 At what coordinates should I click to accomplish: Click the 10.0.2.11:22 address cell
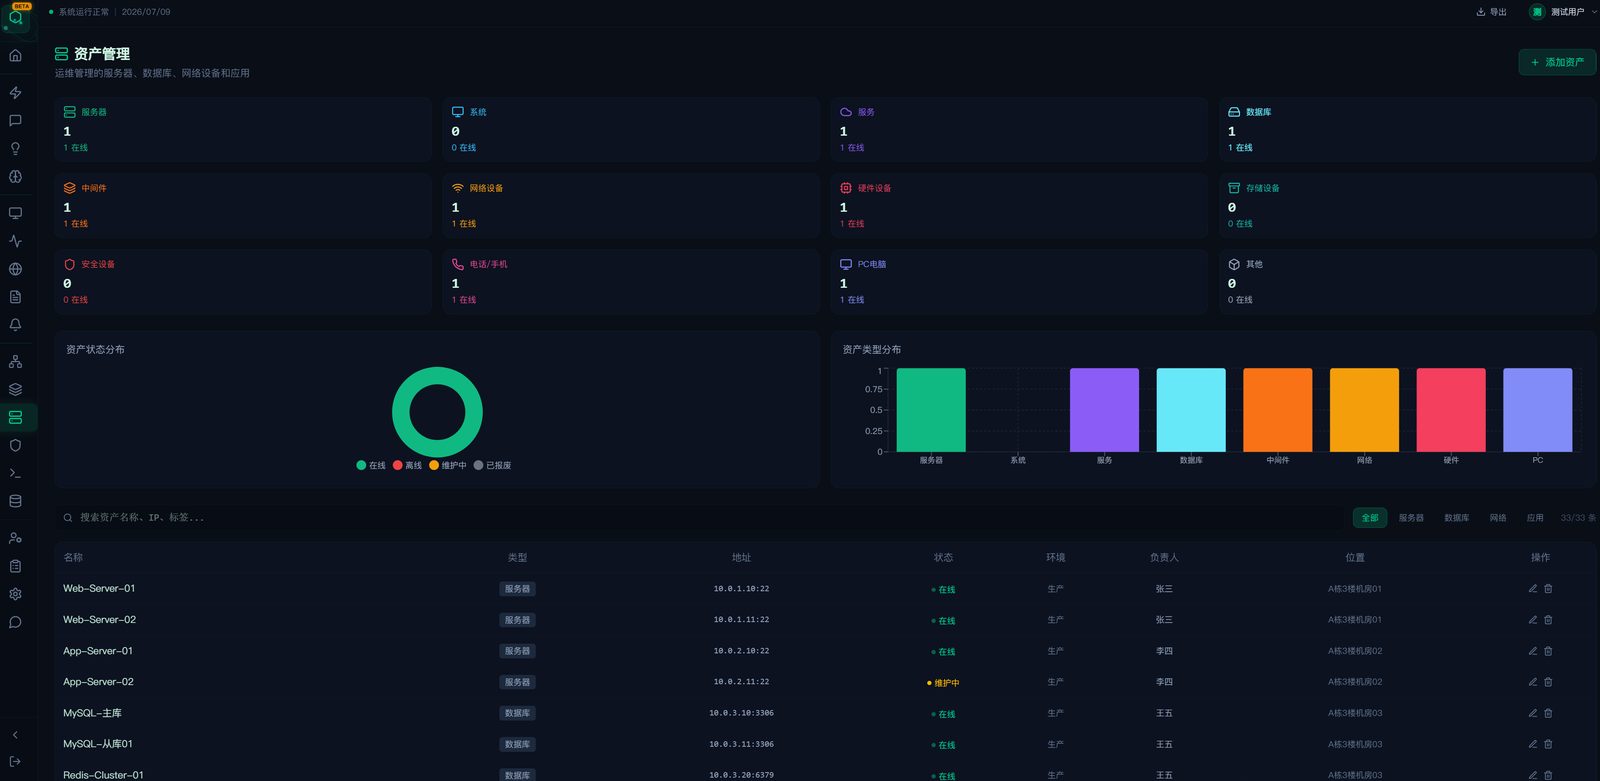(x=741, y=682)
